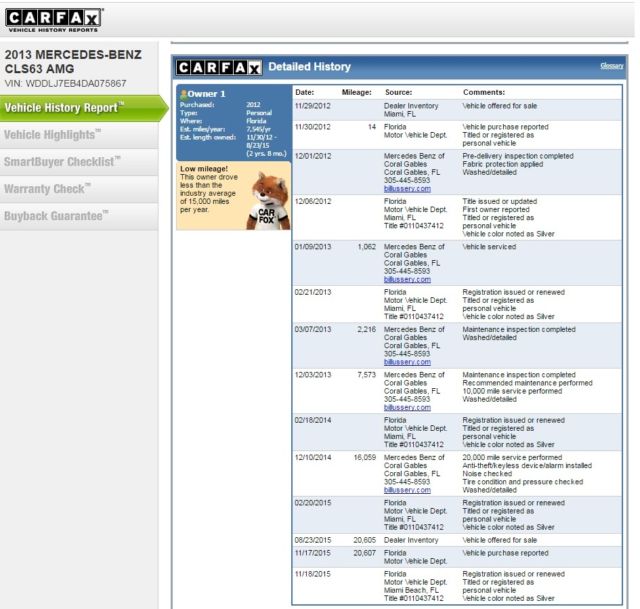The width and height of the screenshot is (640, 609).
Task: Click the CARFAX Vehicle History Reports logo
Action: (x=54, y=20)
